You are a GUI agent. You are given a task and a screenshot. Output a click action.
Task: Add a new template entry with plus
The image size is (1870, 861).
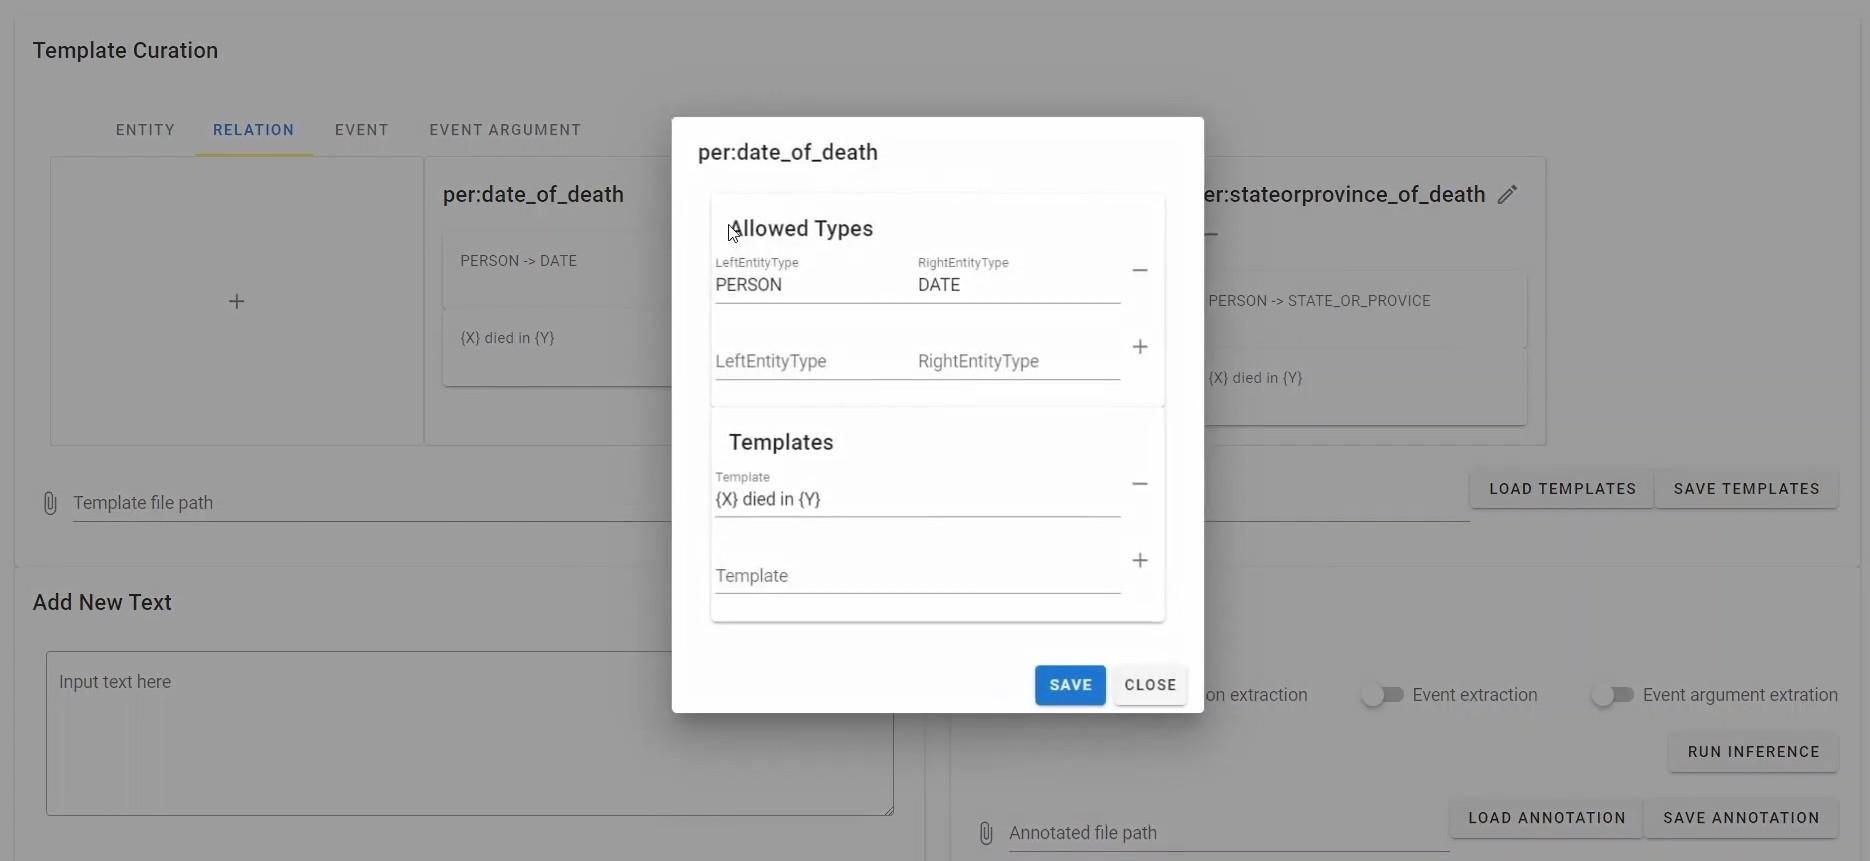pyautogui.click(x=1139, y=561)
